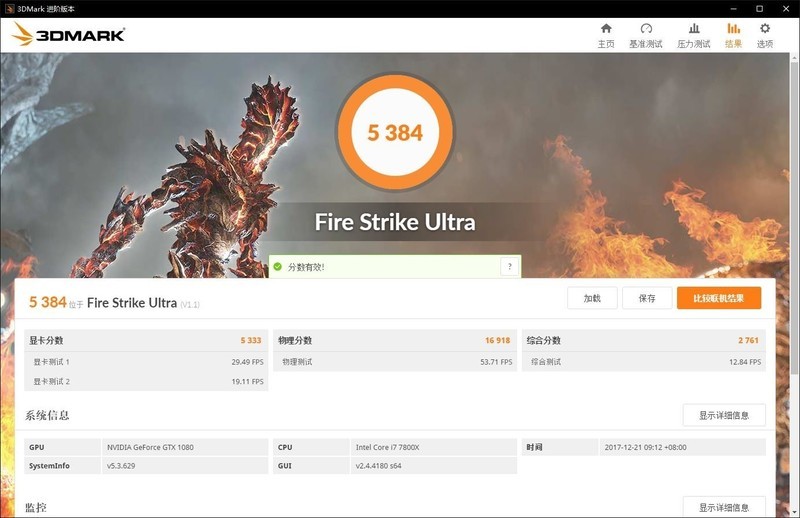Screen dimensions: 800x518
Task: Open Results (结果) bar chart icon
Action: [x=733, y=29]
